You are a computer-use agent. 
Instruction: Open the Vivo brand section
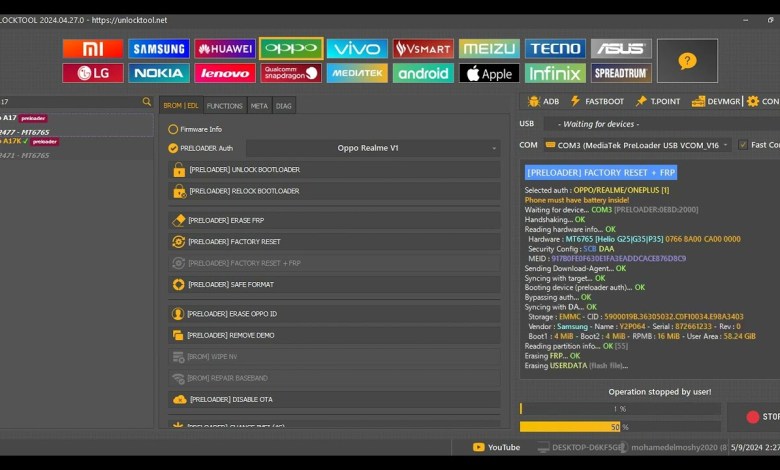point(357,49)
